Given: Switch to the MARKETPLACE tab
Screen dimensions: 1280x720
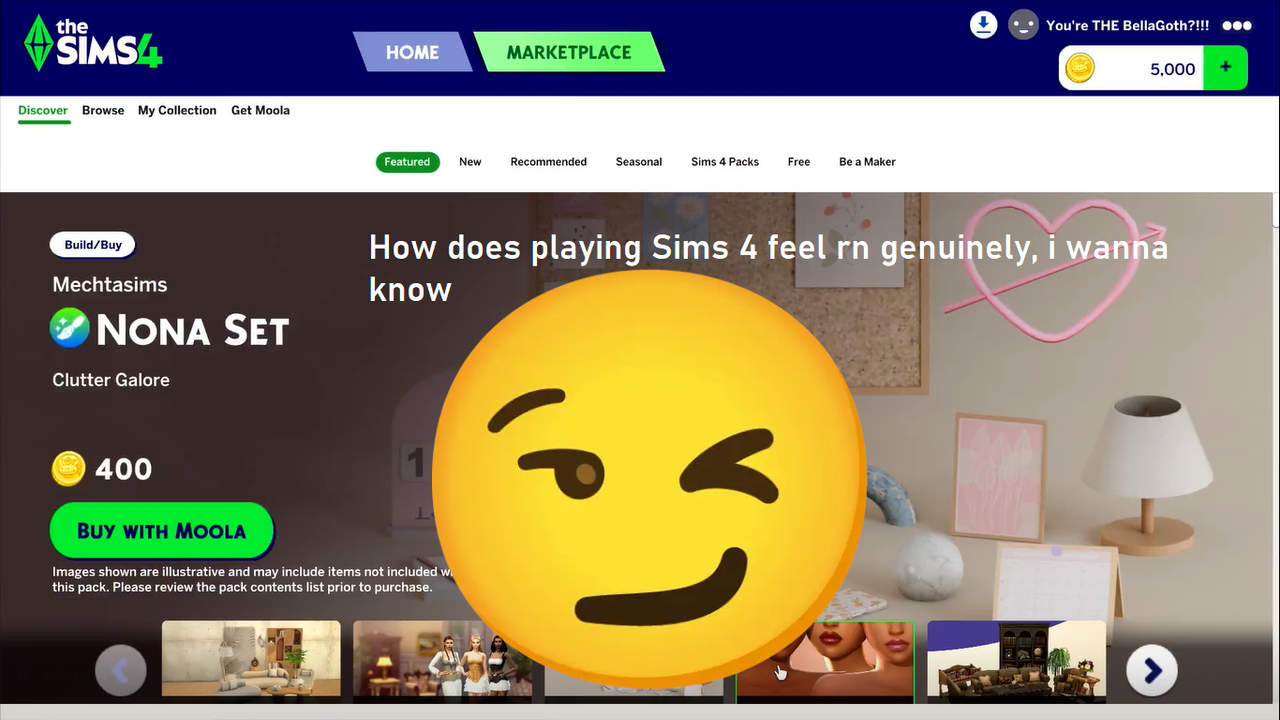Looking at the screenshot, I should tap(569, 52).
